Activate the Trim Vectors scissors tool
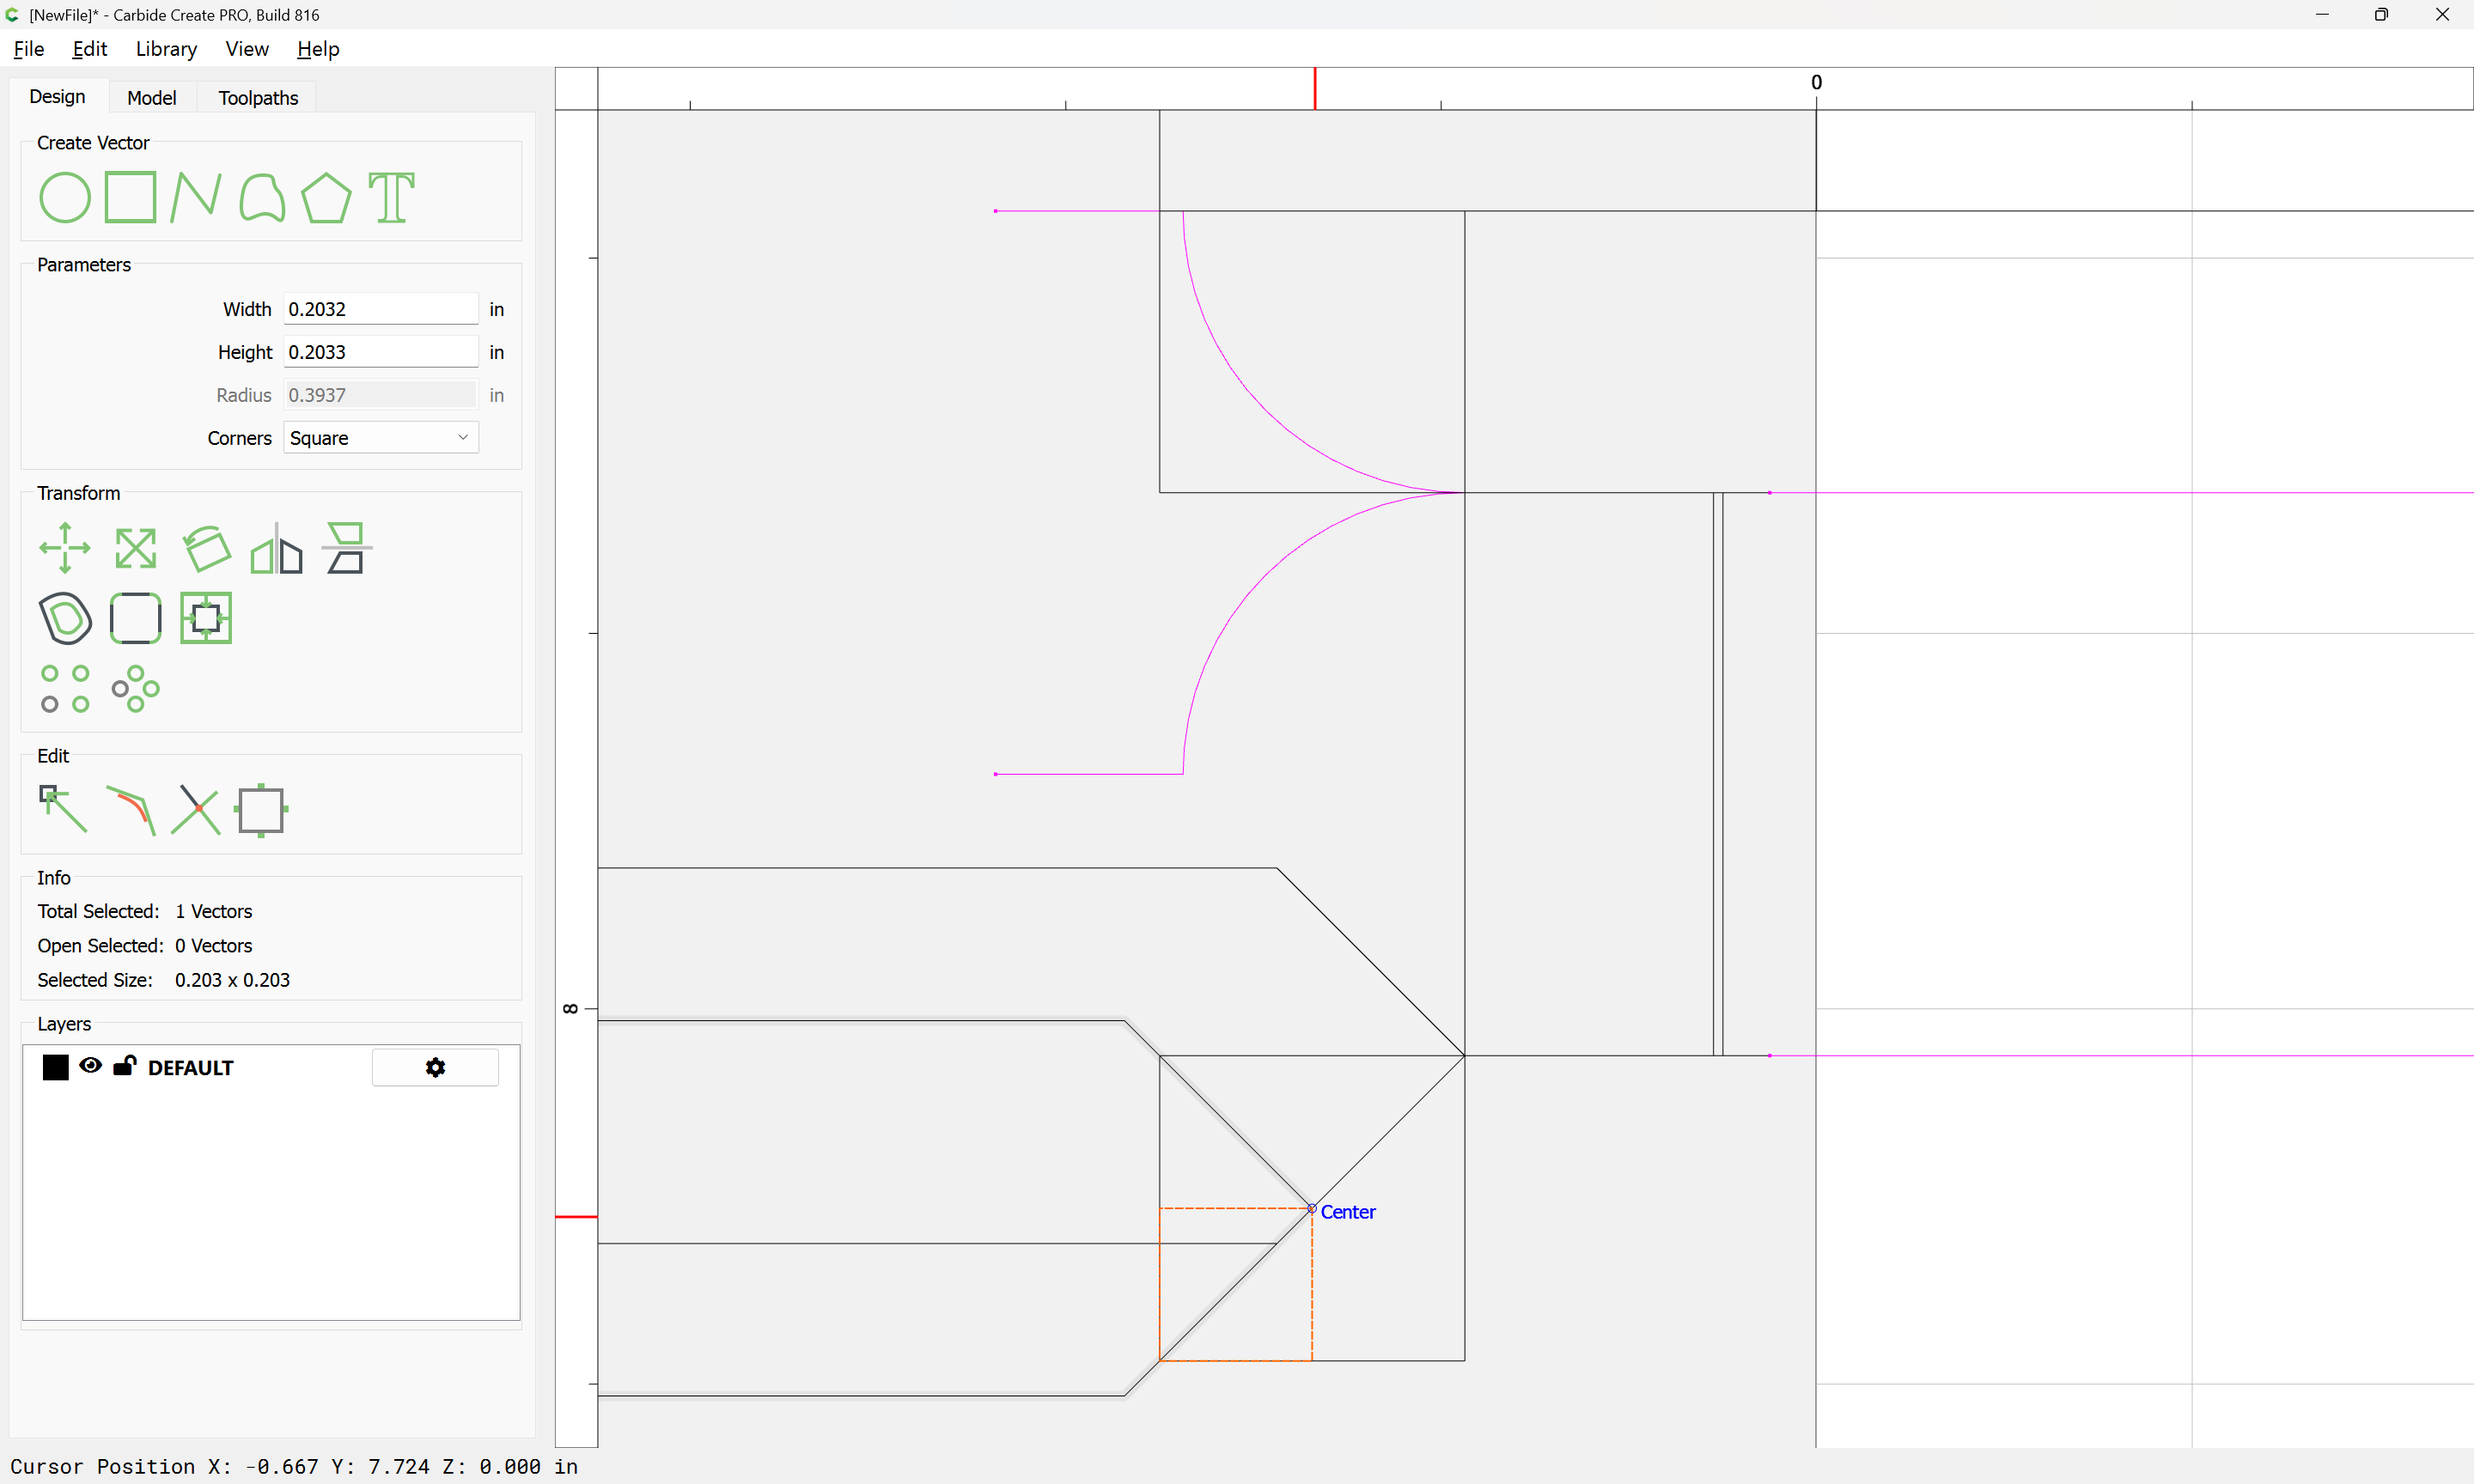This screenshot has width=2474, height=1484. coord(196,810)
